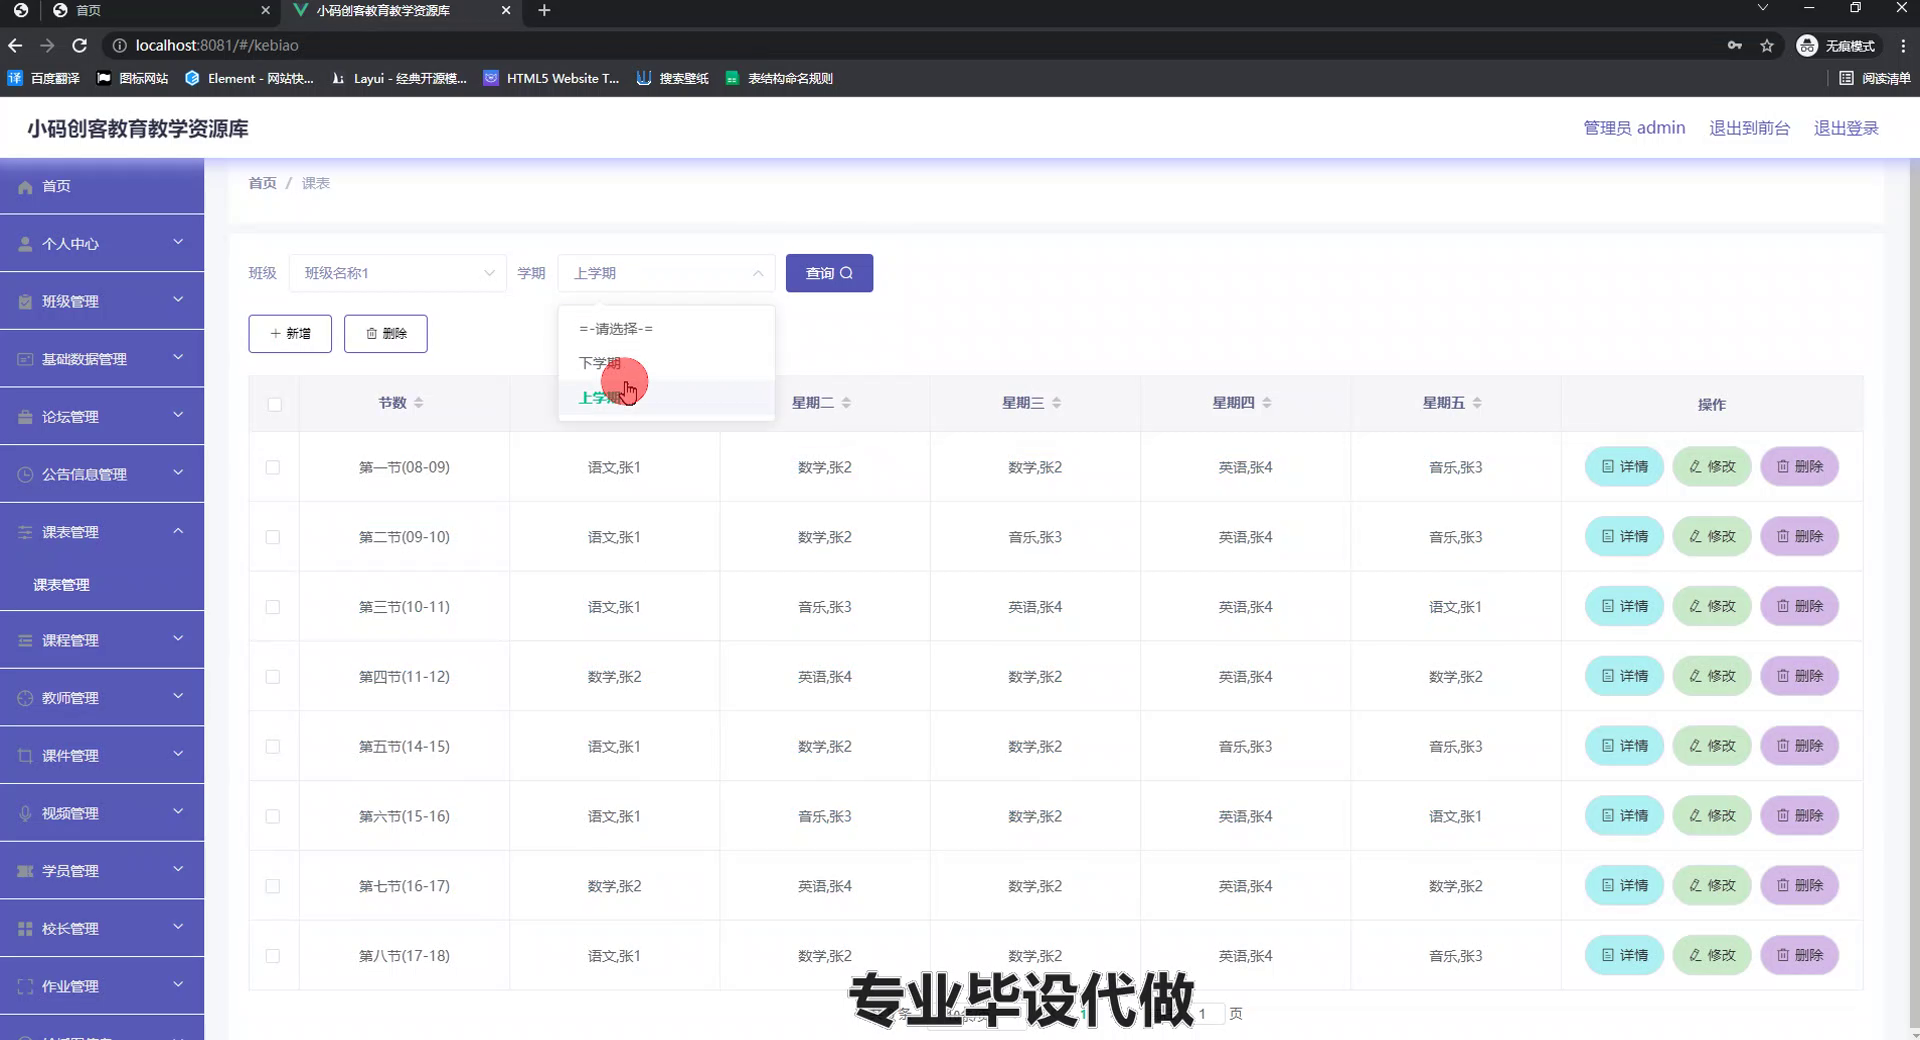Collapse the 学期 dropdown showing 上学期

[x=666, y=273]
